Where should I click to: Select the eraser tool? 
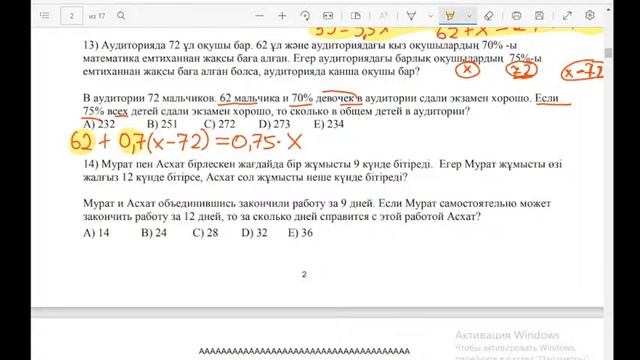tap(489, 16)
